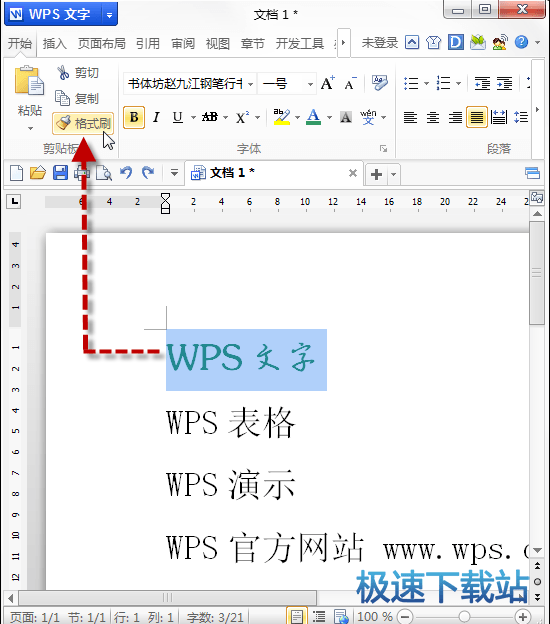The height and width of the screenshot is (624, 550).
Task: Toggle Underline formatting
Action: coord(177,117)
